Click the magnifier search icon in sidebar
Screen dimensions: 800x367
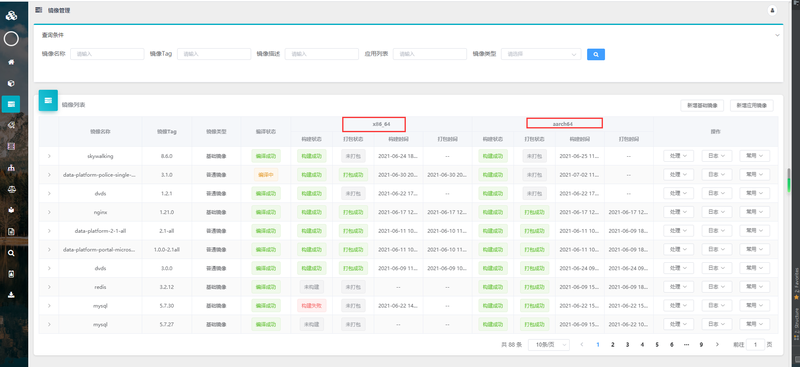click(x=11, y=253)
